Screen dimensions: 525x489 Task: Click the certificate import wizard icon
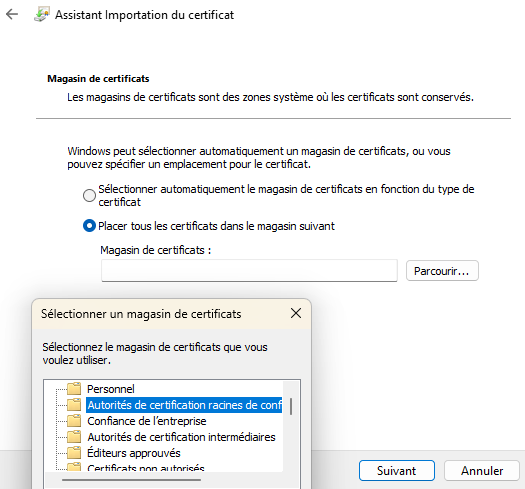tap(42, 14)
